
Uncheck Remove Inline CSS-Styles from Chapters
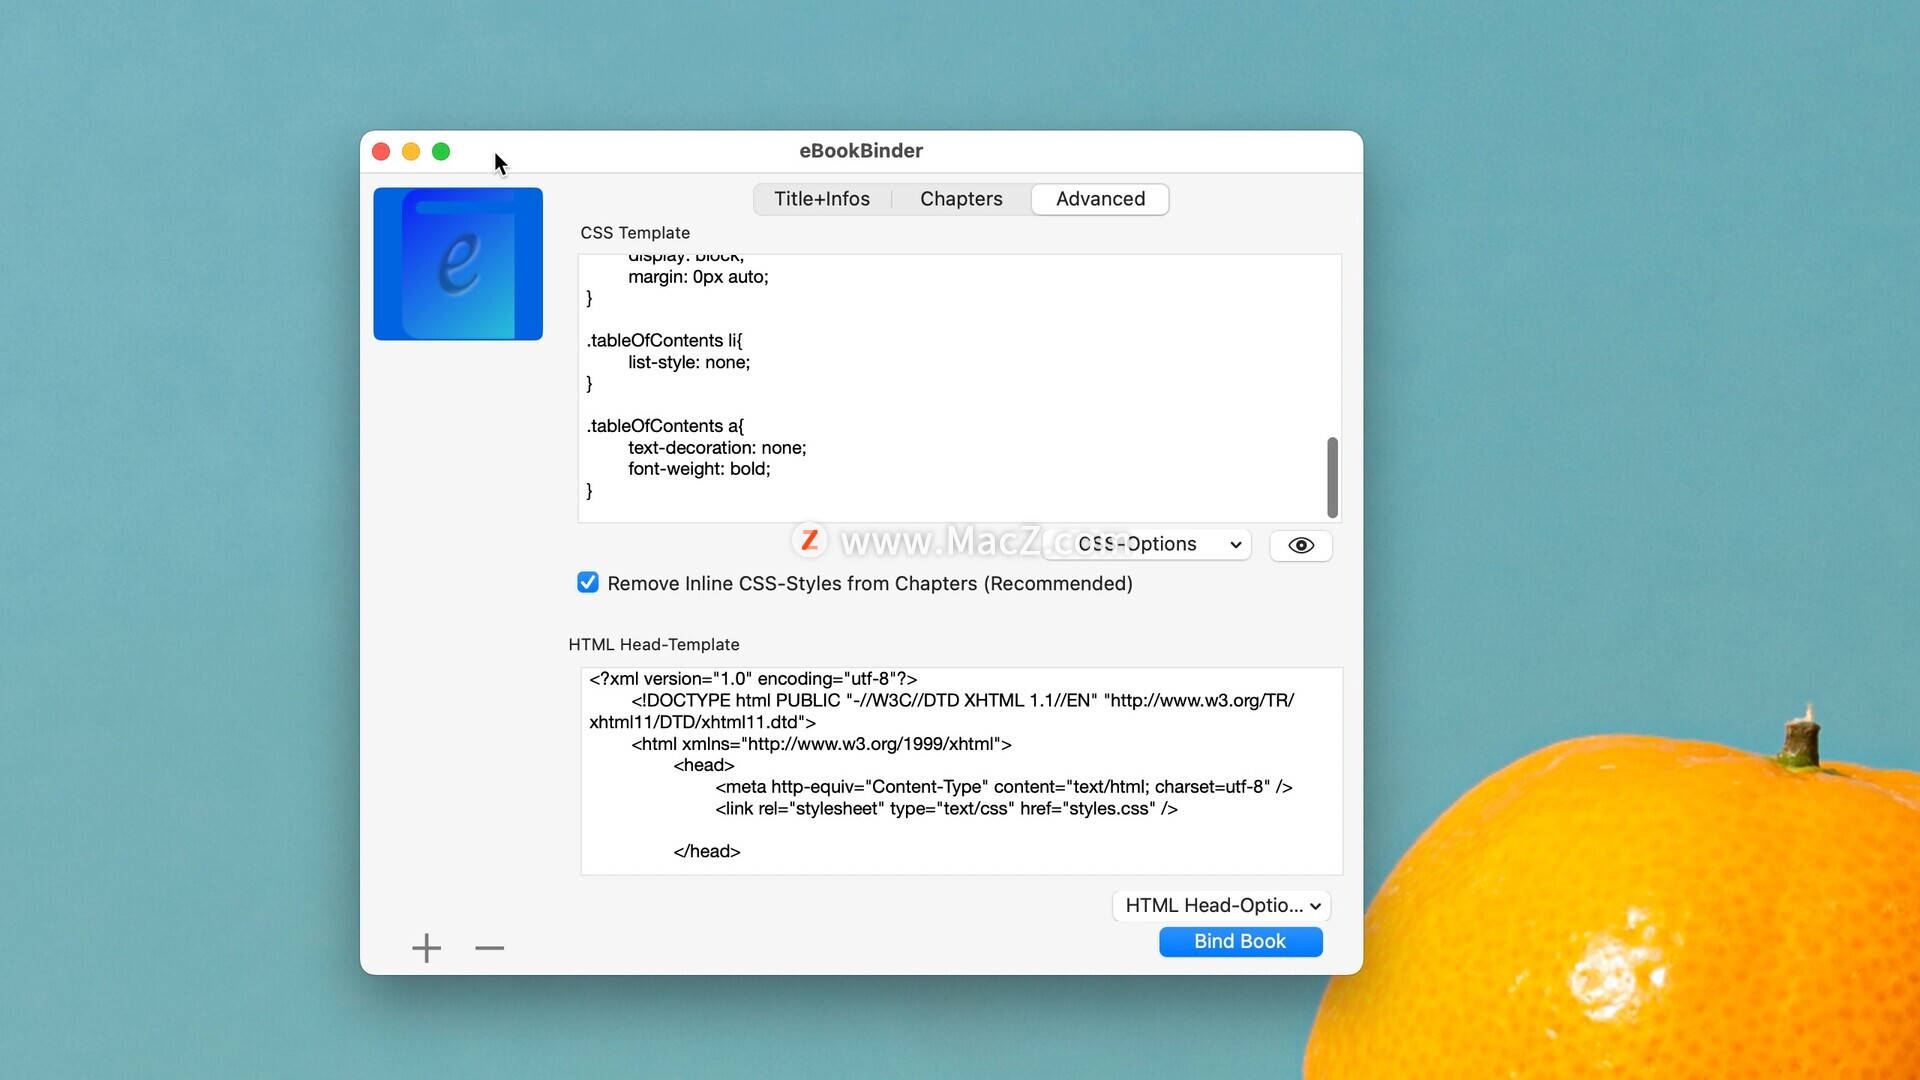(x=588, y=583)
